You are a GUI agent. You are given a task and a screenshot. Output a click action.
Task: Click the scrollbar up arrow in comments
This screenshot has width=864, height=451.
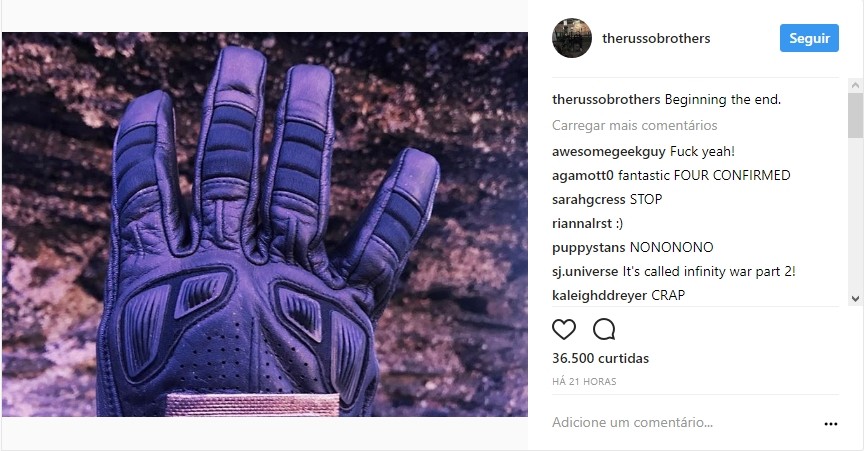(855, 85)
